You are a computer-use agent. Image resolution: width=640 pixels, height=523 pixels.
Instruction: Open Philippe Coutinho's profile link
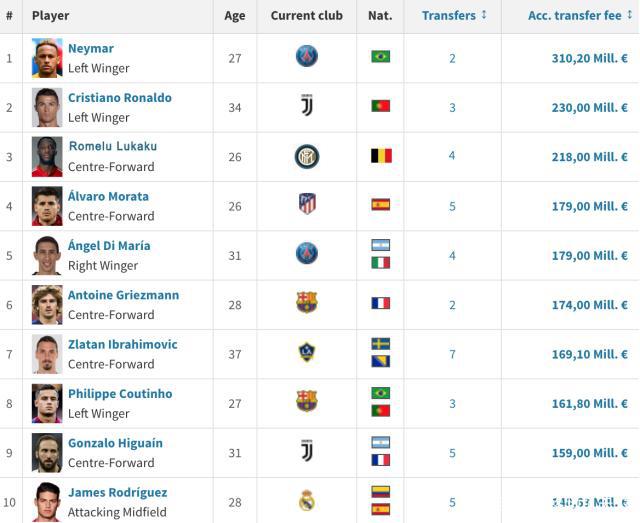(x=120, y=394)
